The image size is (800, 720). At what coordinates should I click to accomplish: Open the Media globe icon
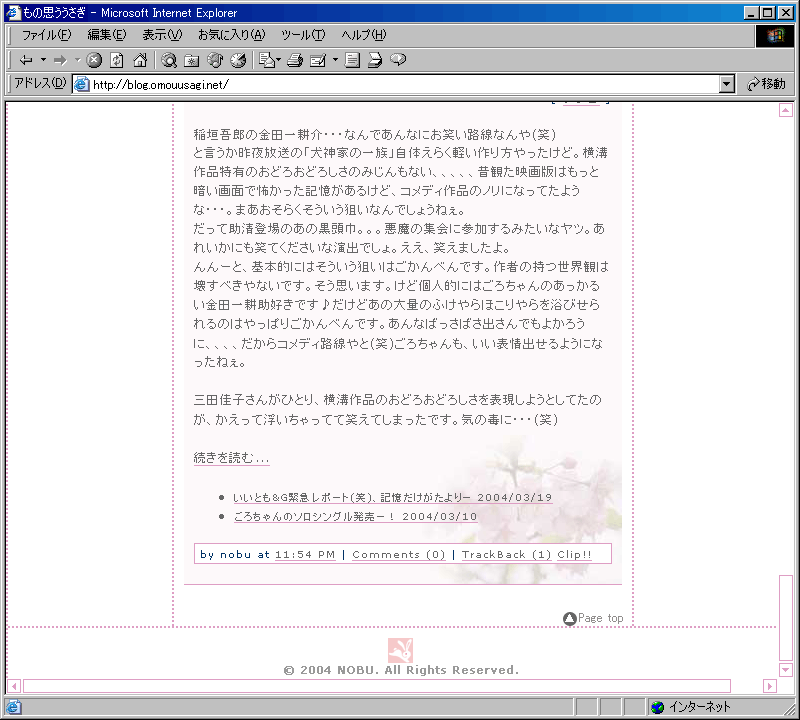coord(215,60)
